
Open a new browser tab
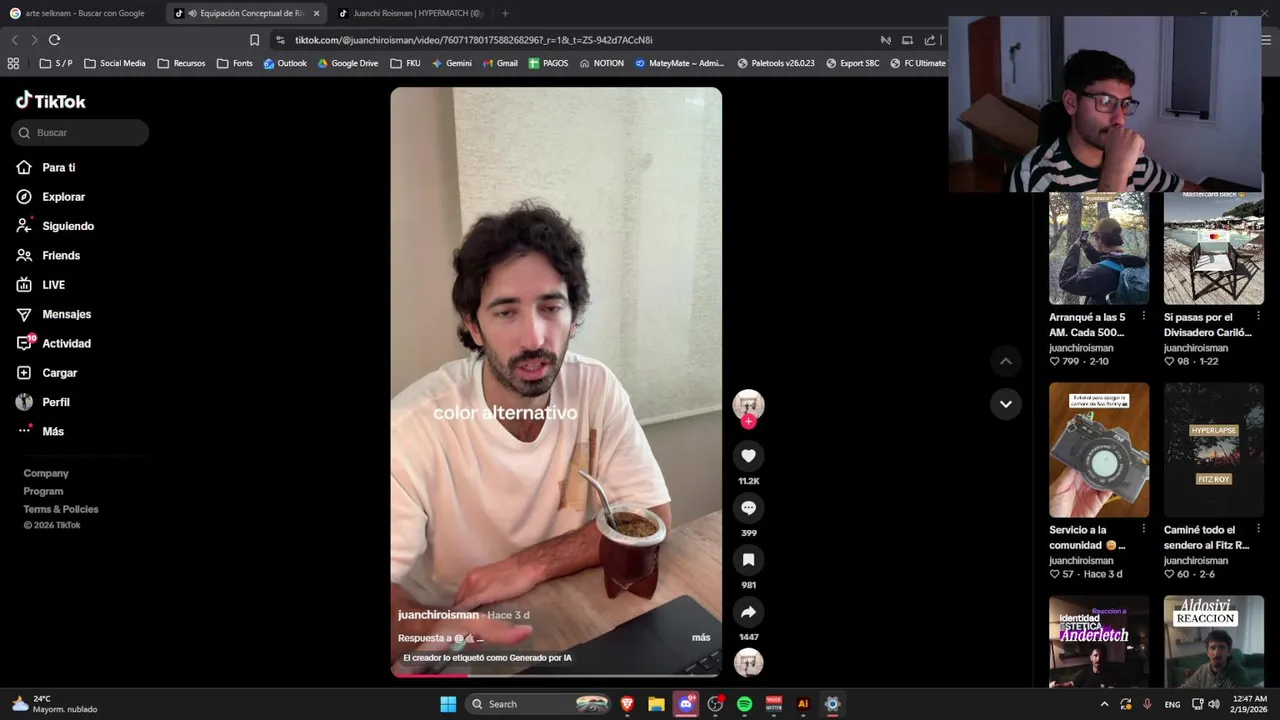coord(505,13)
